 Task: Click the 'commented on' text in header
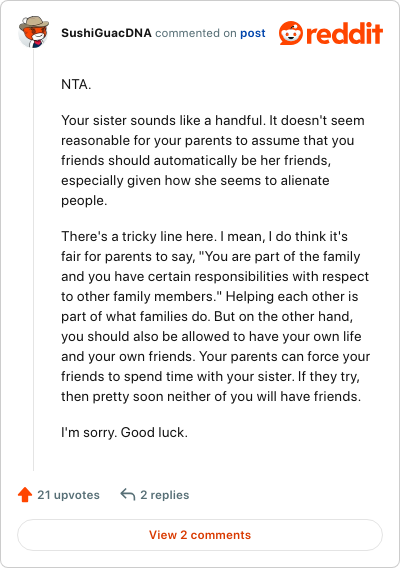(196, 33)
